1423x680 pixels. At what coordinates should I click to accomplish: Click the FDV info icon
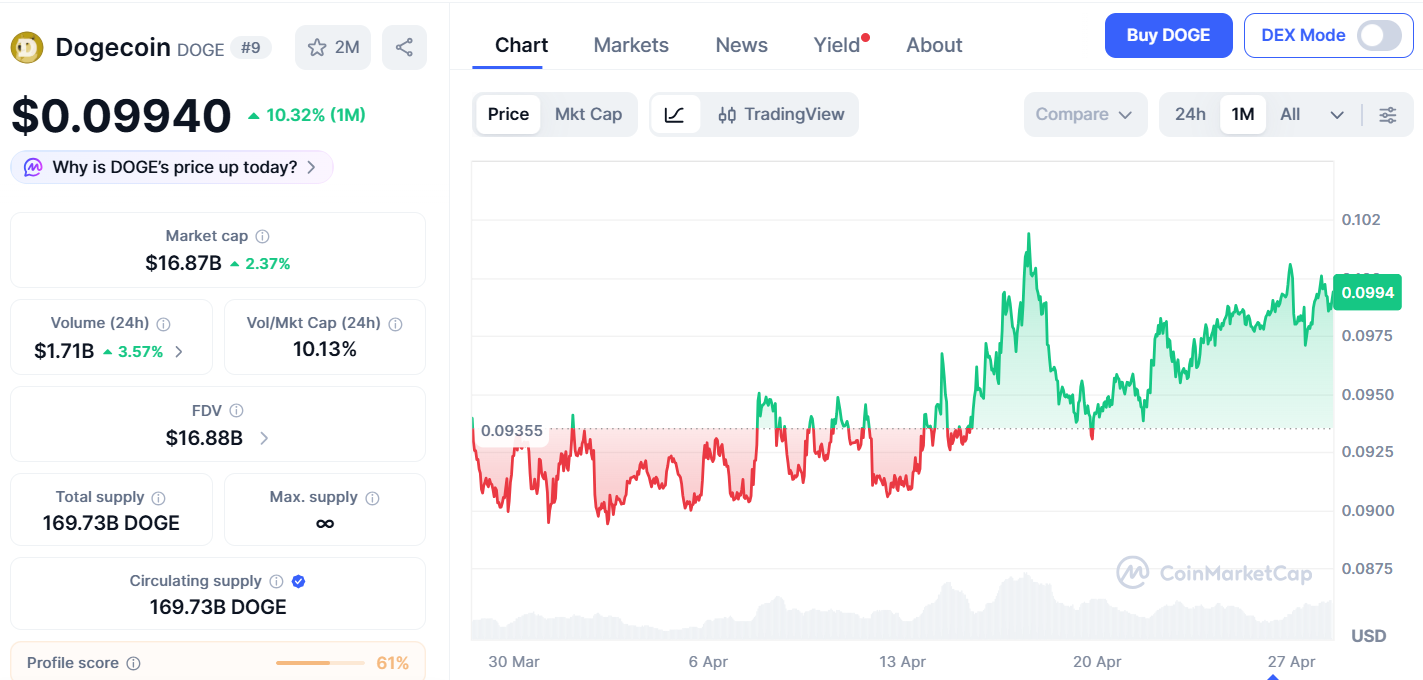coord(236,411)
